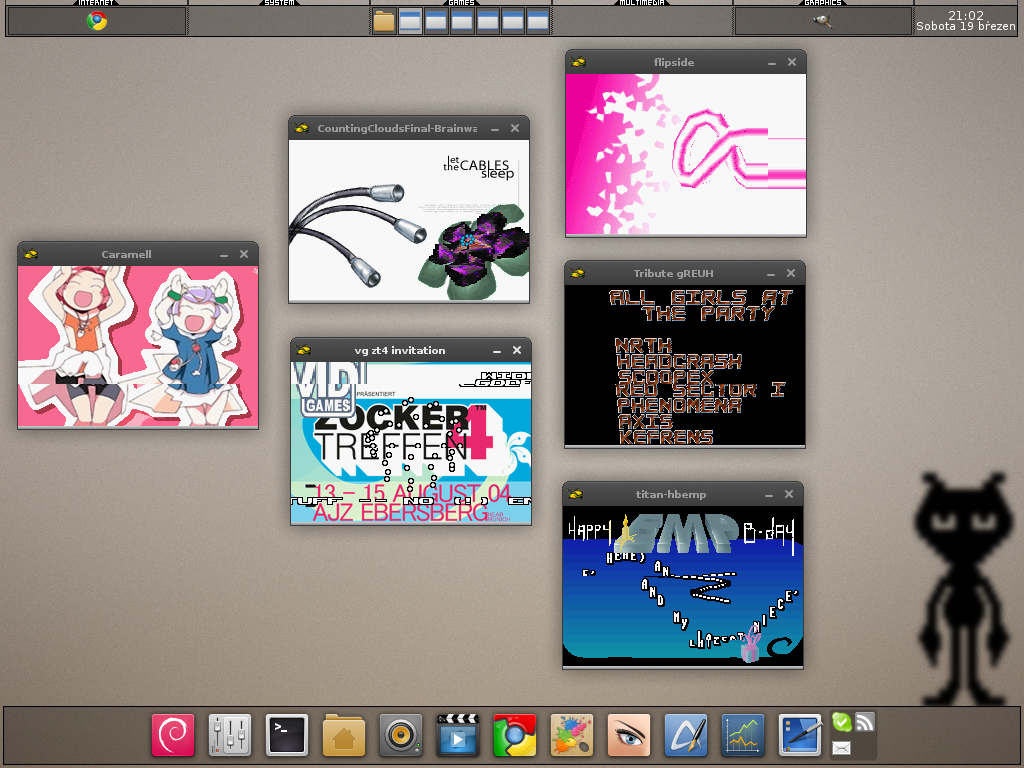Open the window menu icon of CountingCloudsFinal-Brainwa
The image size is (1024, 768).
click(301, 128)
